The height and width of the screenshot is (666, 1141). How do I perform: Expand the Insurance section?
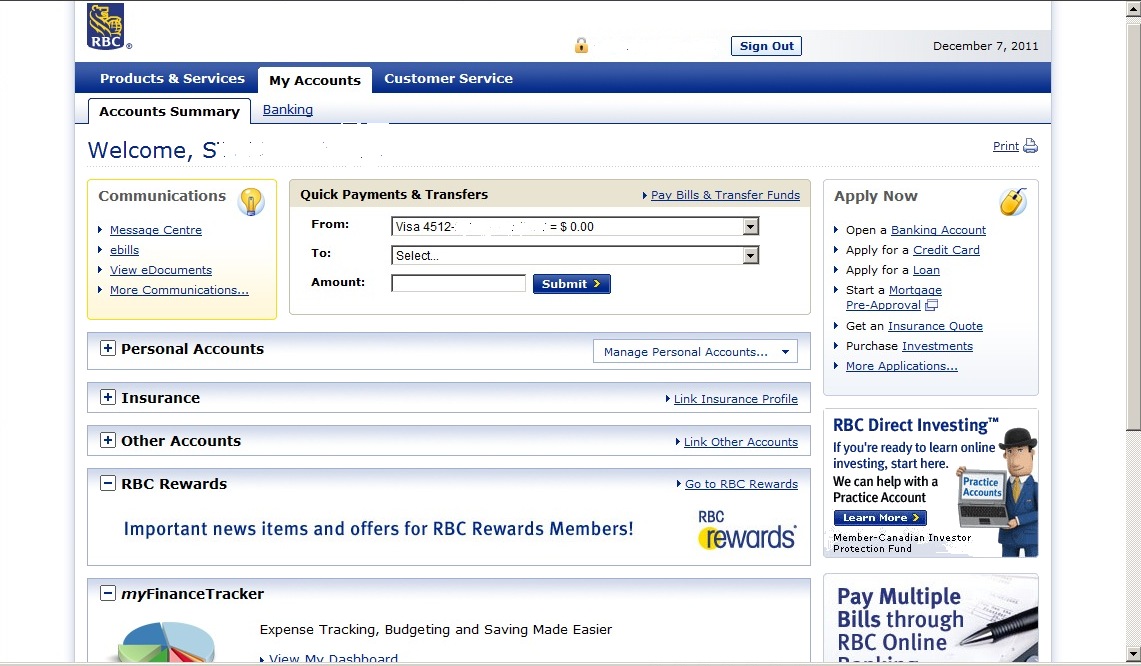(108, 398)
